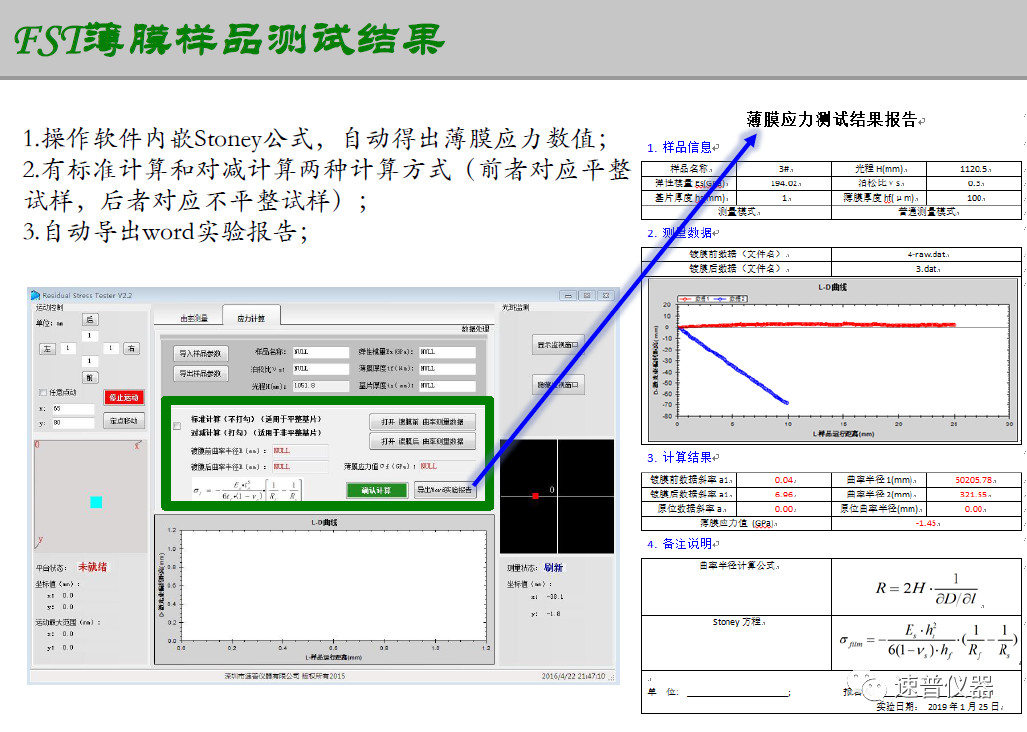Open the 镀膜前 curvature measurement data button
The width and height of the screenshot is (1027, 732).
pos(422,422)
